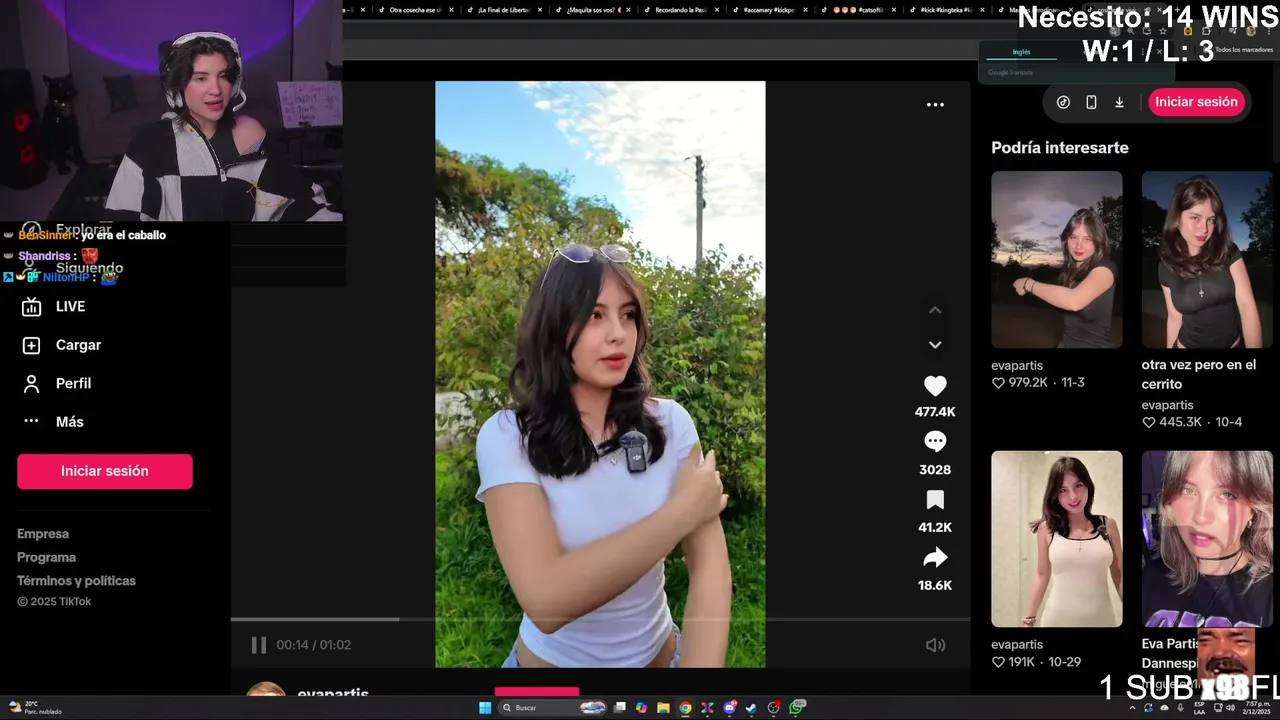Show hidden system tray icons chevron
1280x720 pixels.
point(1133,708)
